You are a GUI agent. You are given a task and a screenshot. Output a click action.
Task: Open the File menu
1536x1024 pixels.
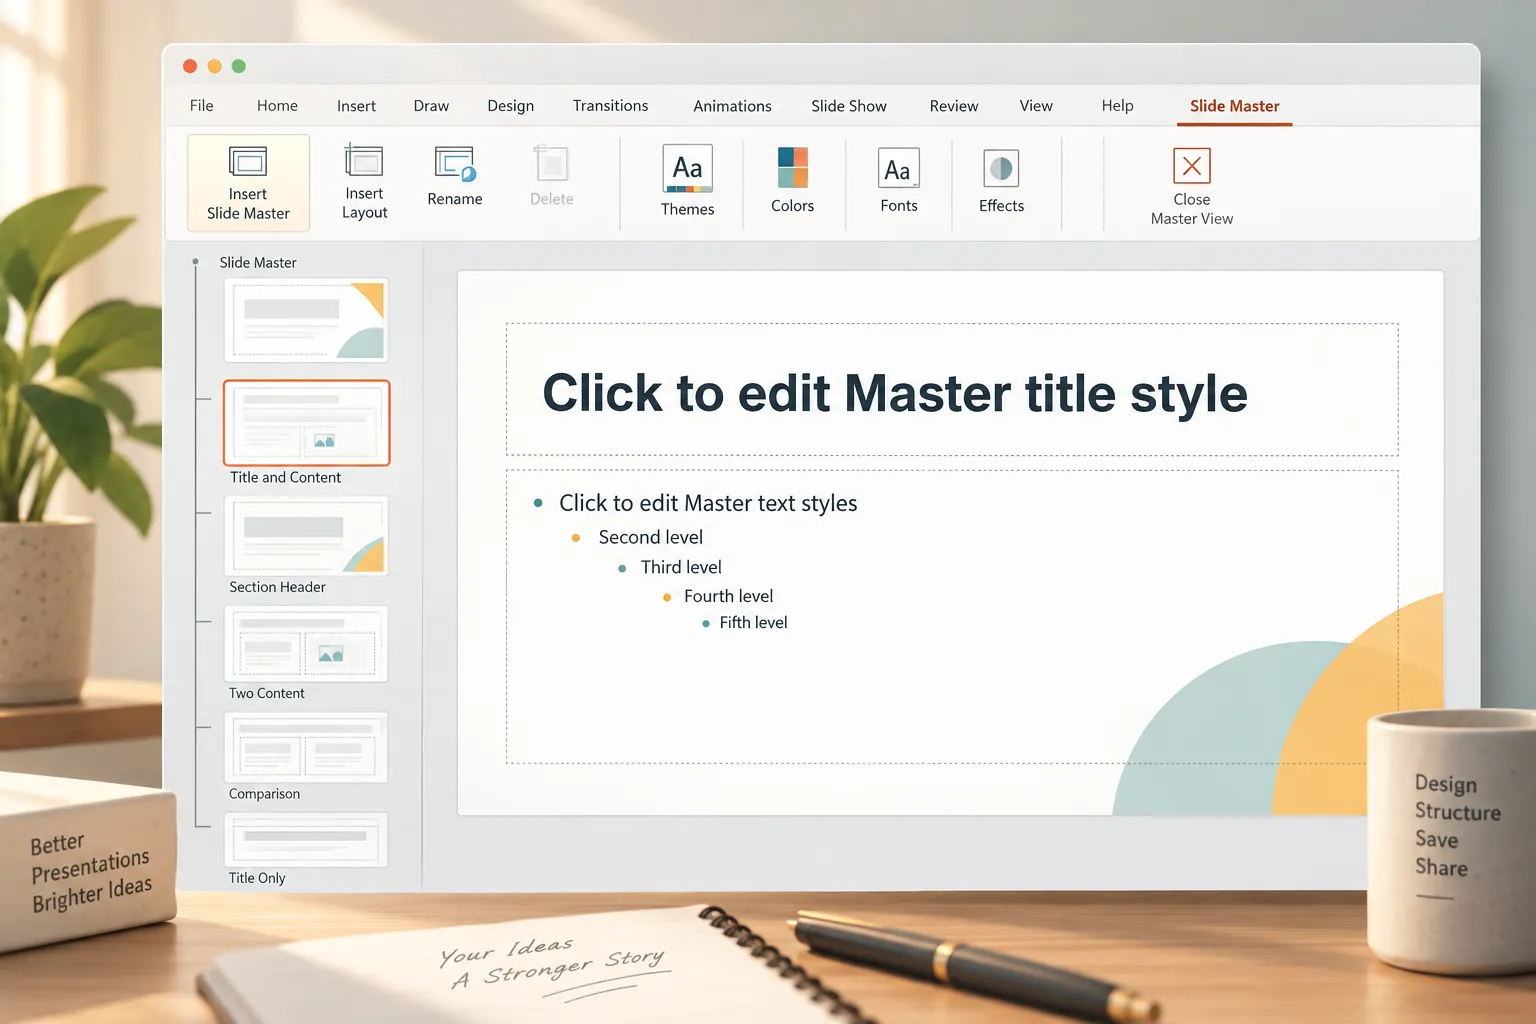pyautogui.click(x=202, y=106)
